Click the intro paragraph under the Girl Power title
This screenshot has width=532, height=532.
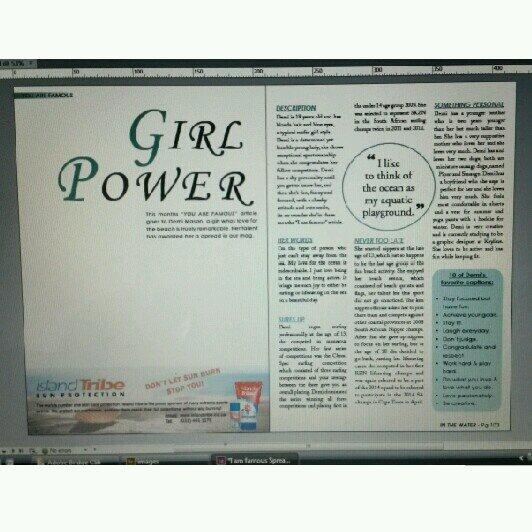tap(202, 225)
